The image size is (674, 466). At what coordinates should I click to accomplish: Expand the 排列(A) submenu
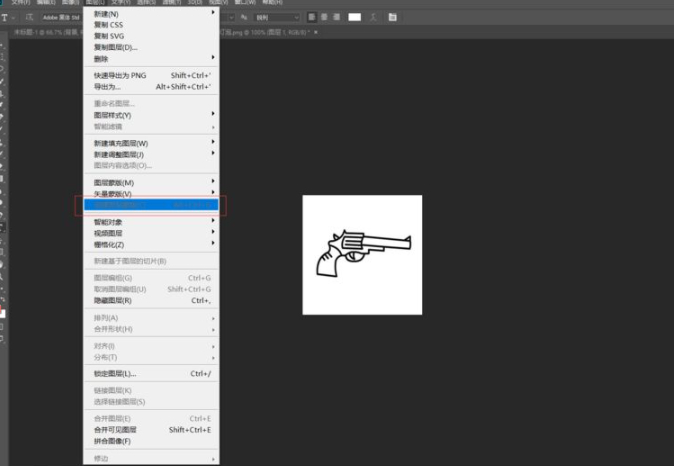151,318
